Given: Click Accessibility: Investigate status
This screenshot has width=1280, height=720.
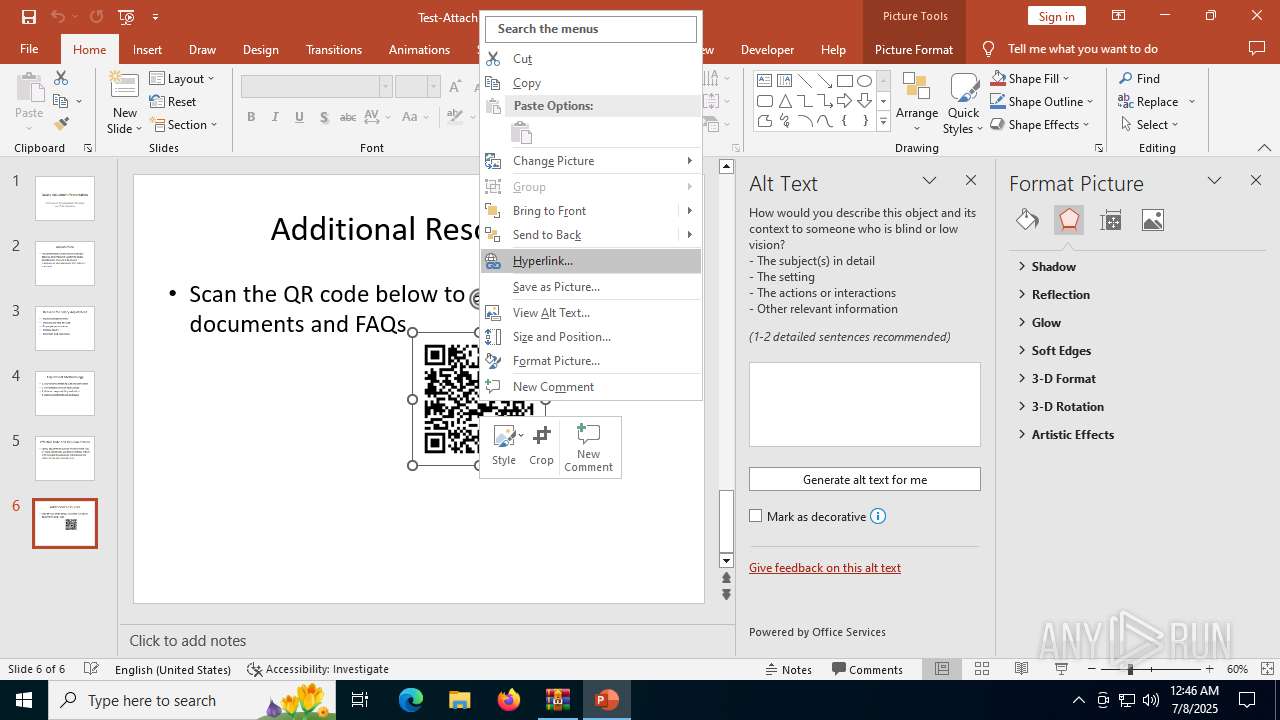Looking at the screenshot, I should [x=318, y=669].
